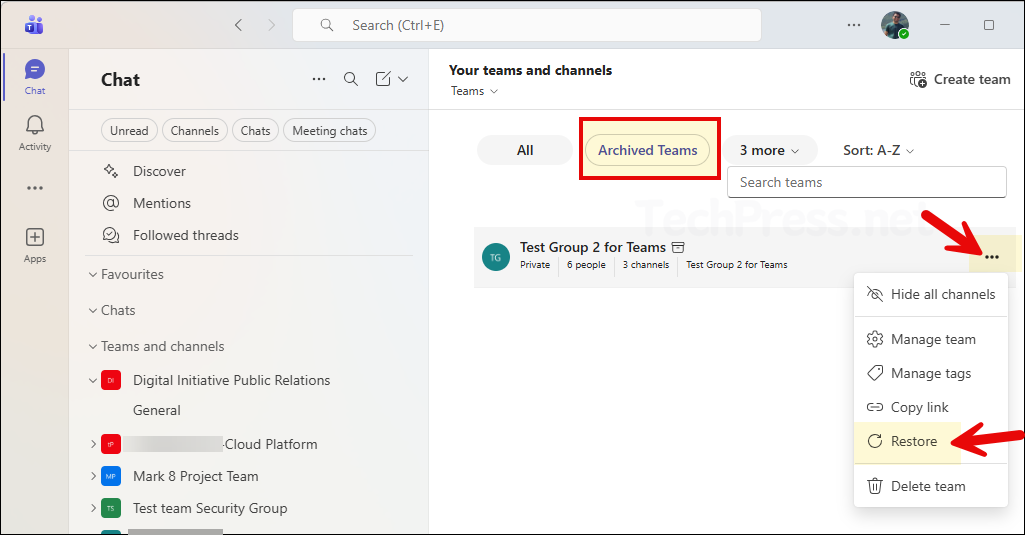
Task: Open Chat pane more options ellipsis
Action: [x=319, y=79]
